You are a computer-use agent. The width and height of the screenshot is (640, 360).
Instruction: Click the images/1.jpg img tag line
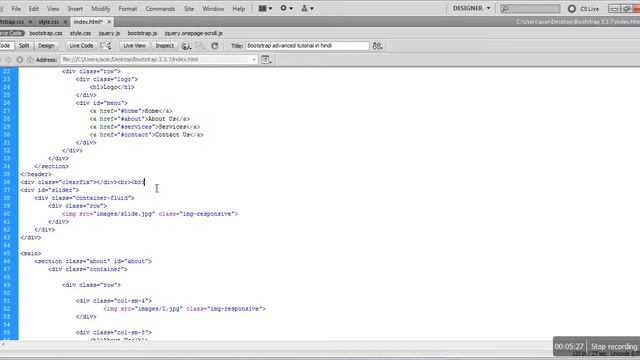tap(184, 309)
